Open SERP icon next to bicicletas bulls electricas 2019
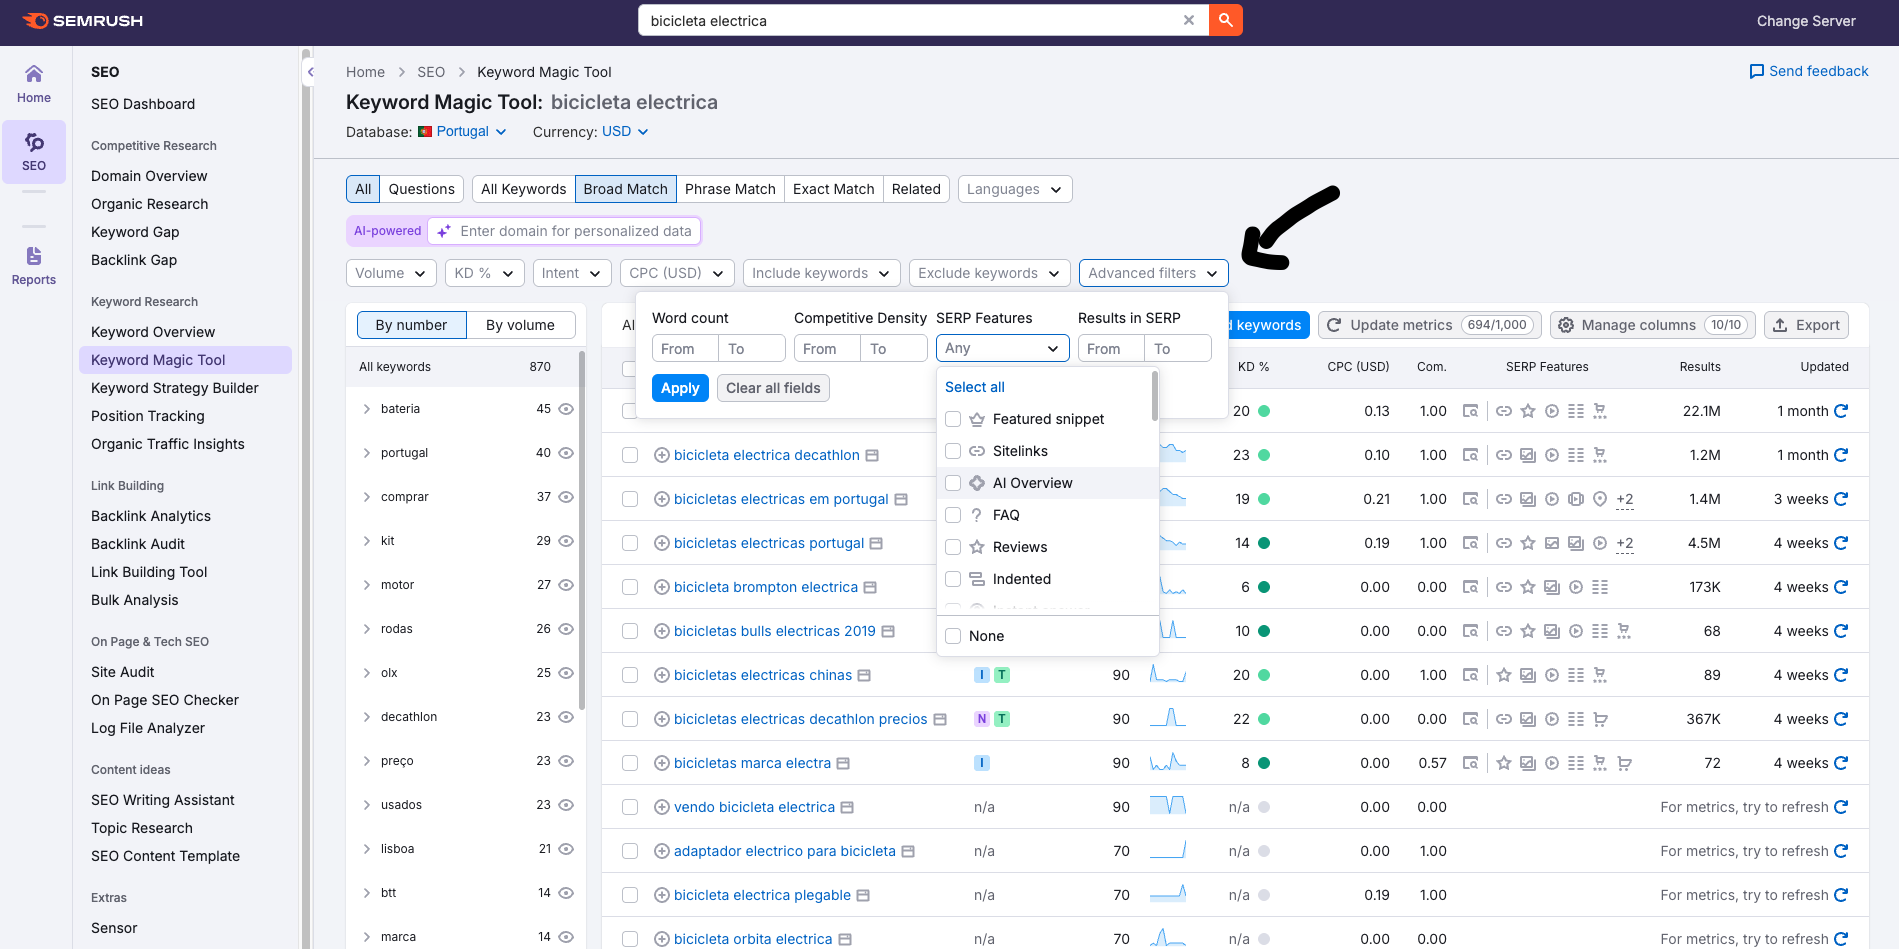 click(x=888, y=631)
